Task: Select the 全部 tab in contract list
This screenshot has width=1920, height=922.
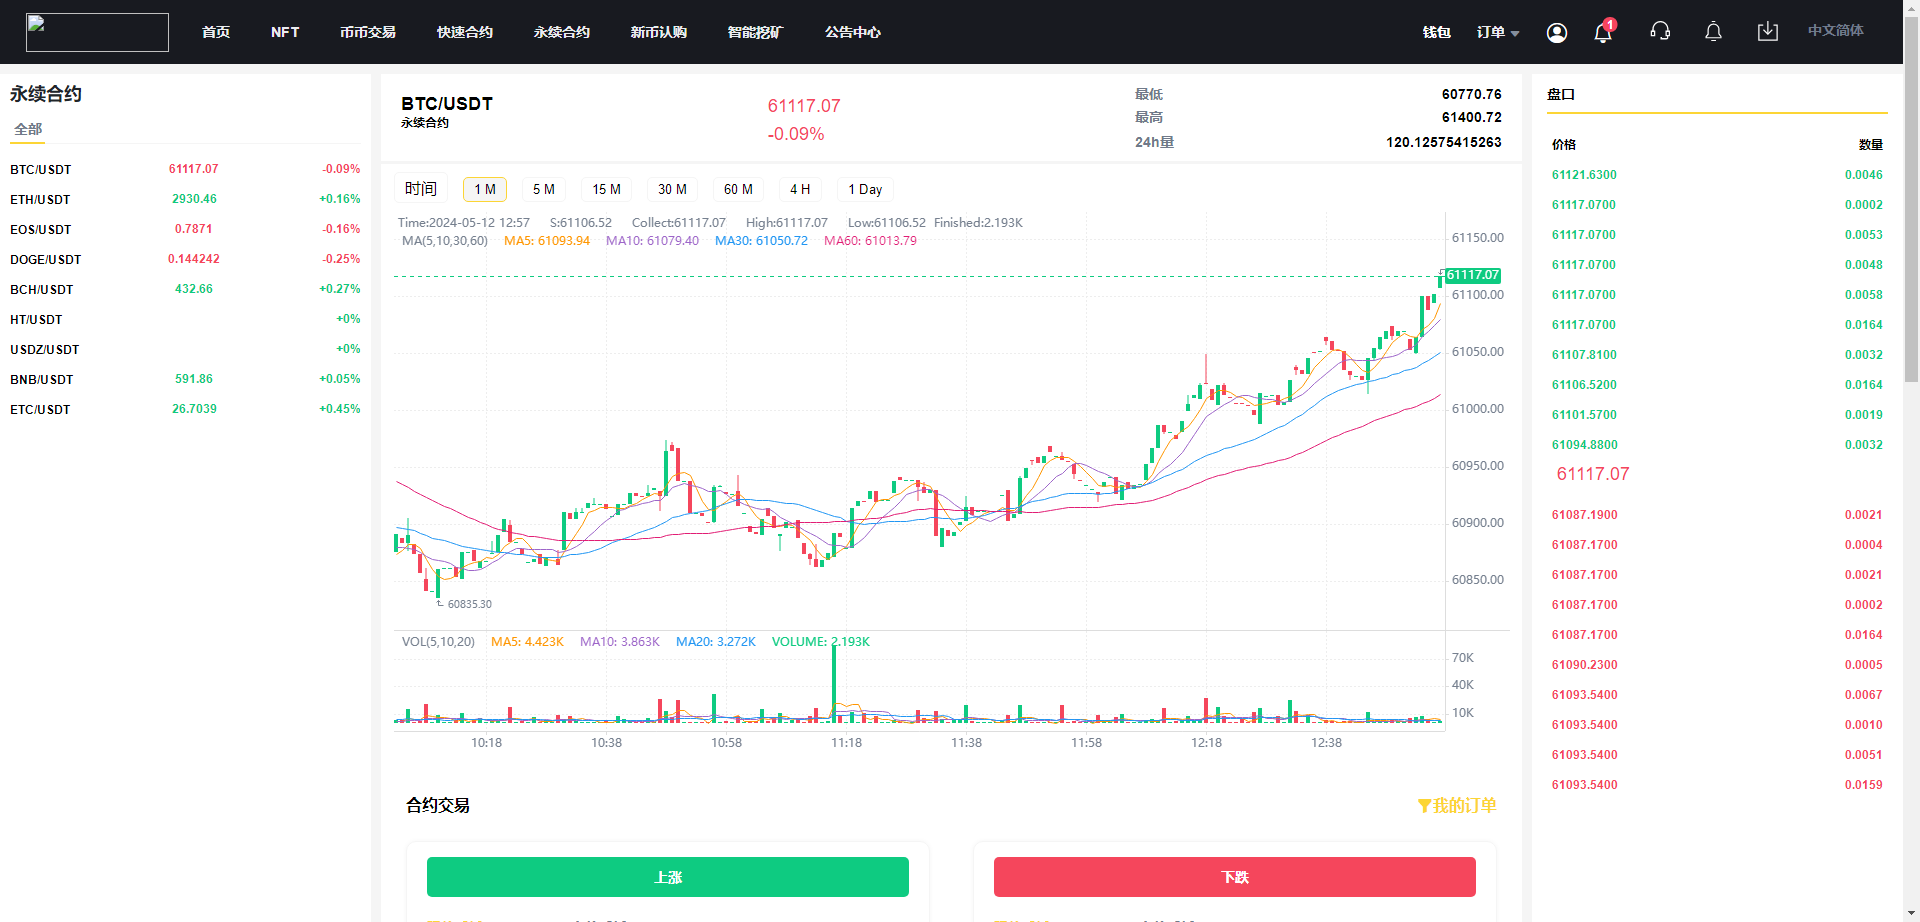Action: click(28, 129)
